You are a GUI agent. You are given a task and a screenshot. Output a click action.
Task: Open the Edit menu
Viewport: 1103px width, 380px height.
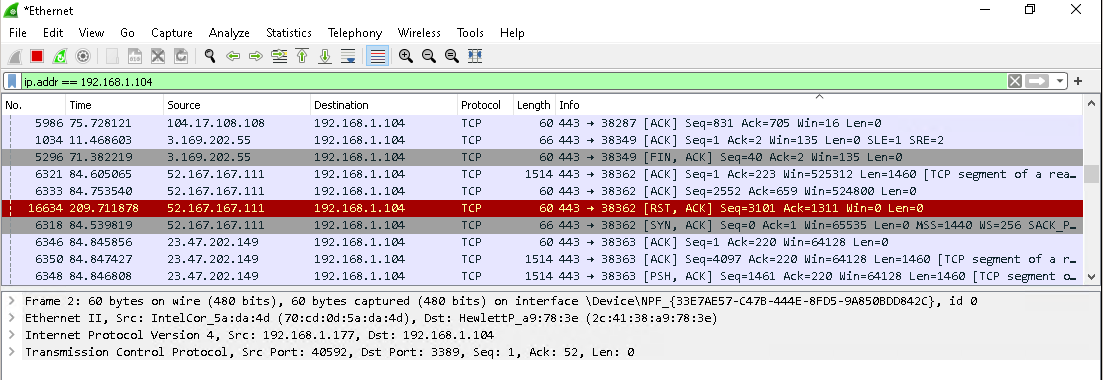point(53,33)
